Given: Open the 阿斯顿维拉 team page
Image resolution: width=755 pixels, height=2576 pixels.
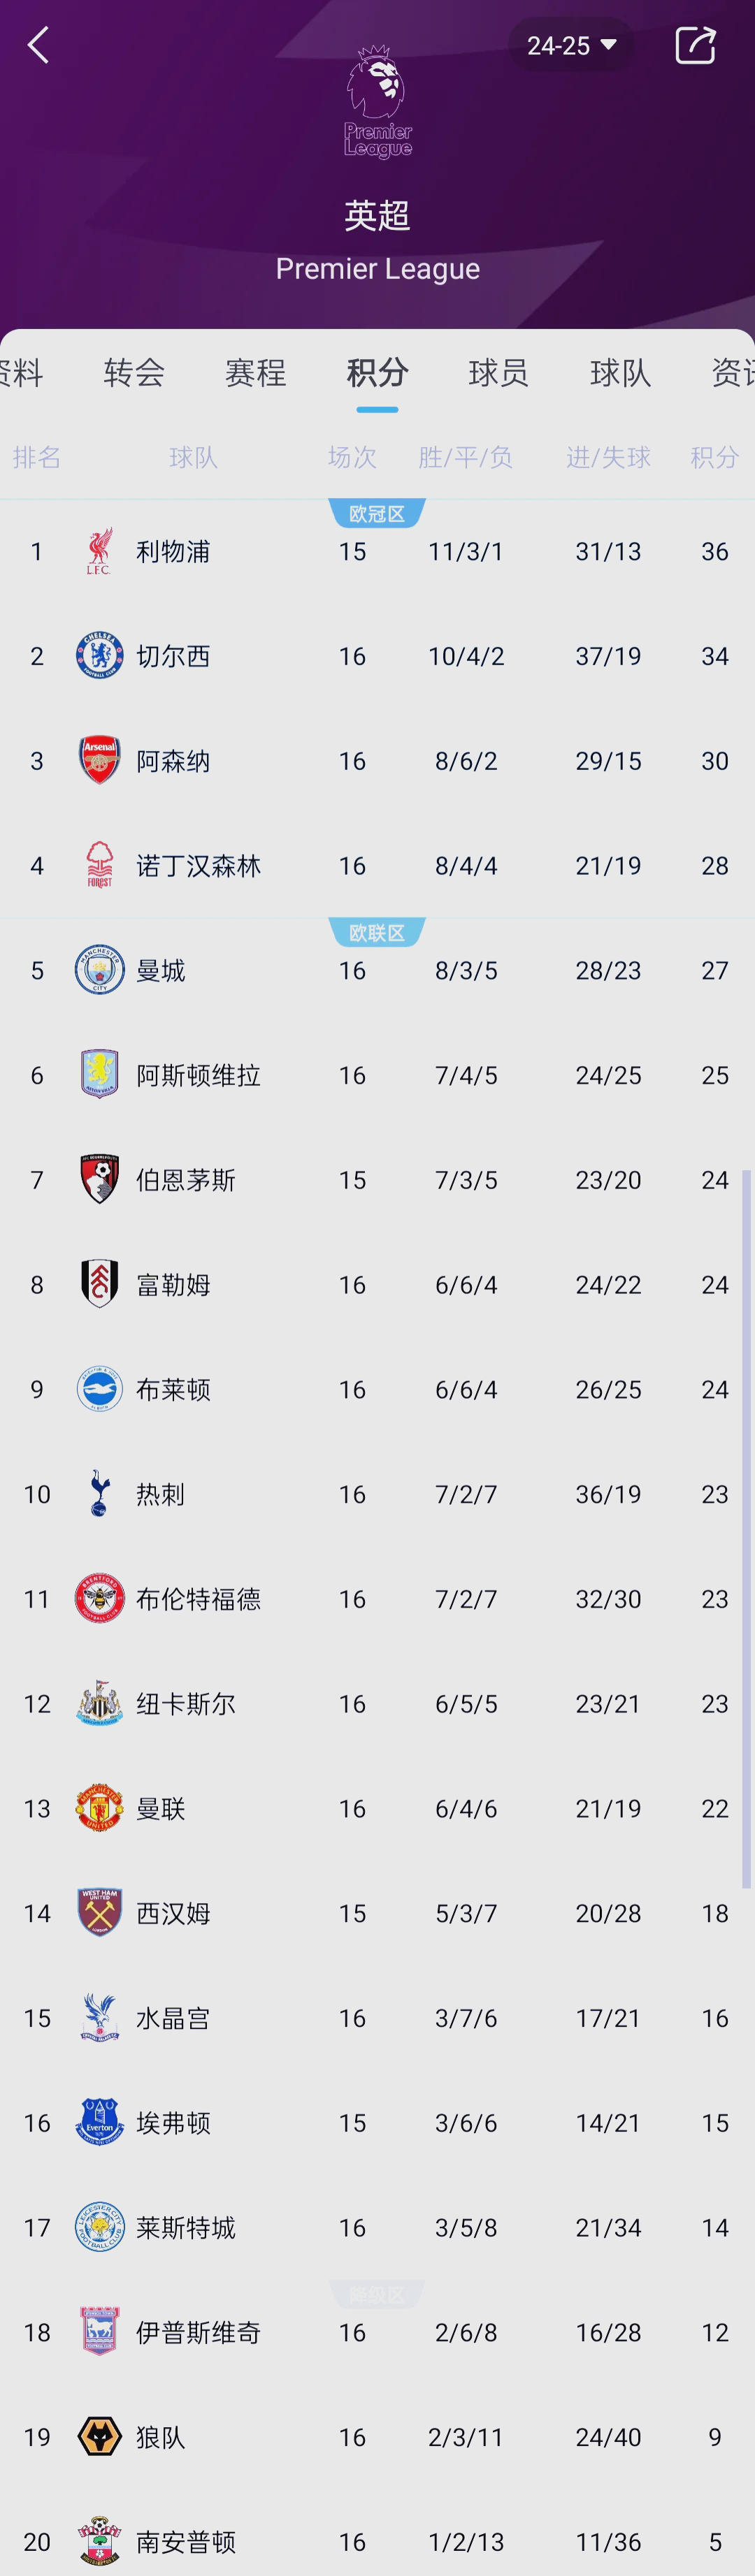Looking at the screenshot, I should click(x=198, y=1075).
